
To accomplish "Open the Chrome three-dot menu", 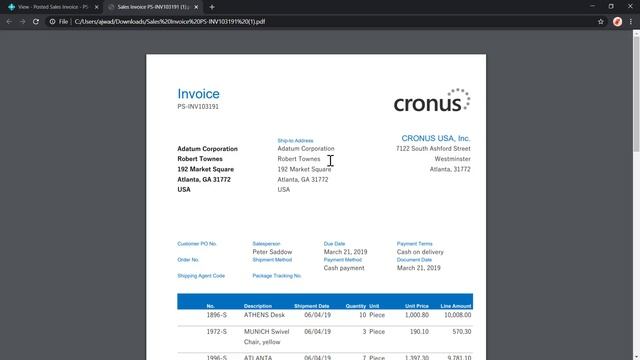I will click(x=631, y=22).
